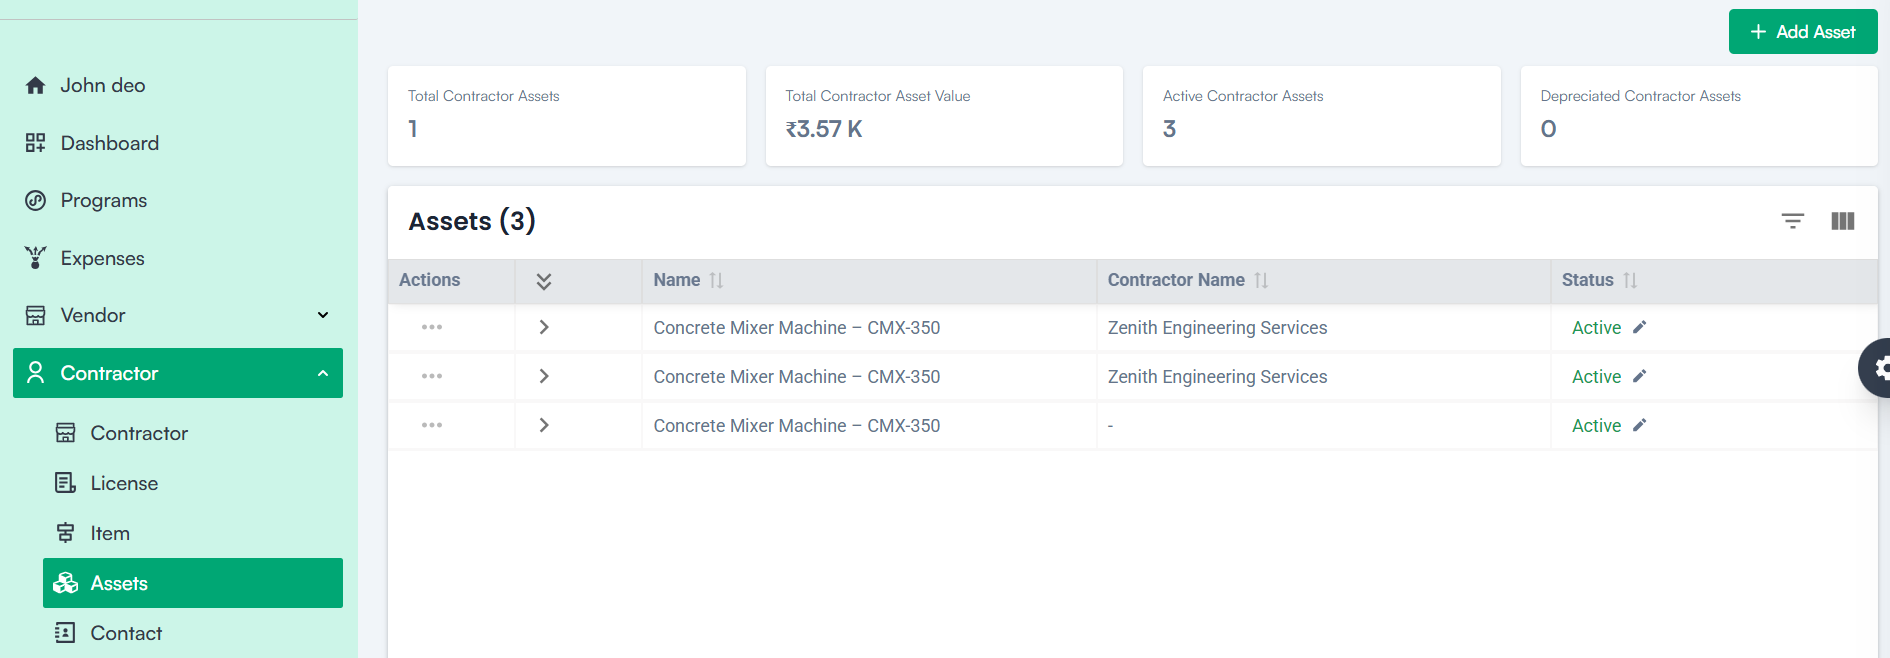Click the Expenses sidebar icon
The width and height of the screenshot is (1890, 658).
(x=36, y=258)
